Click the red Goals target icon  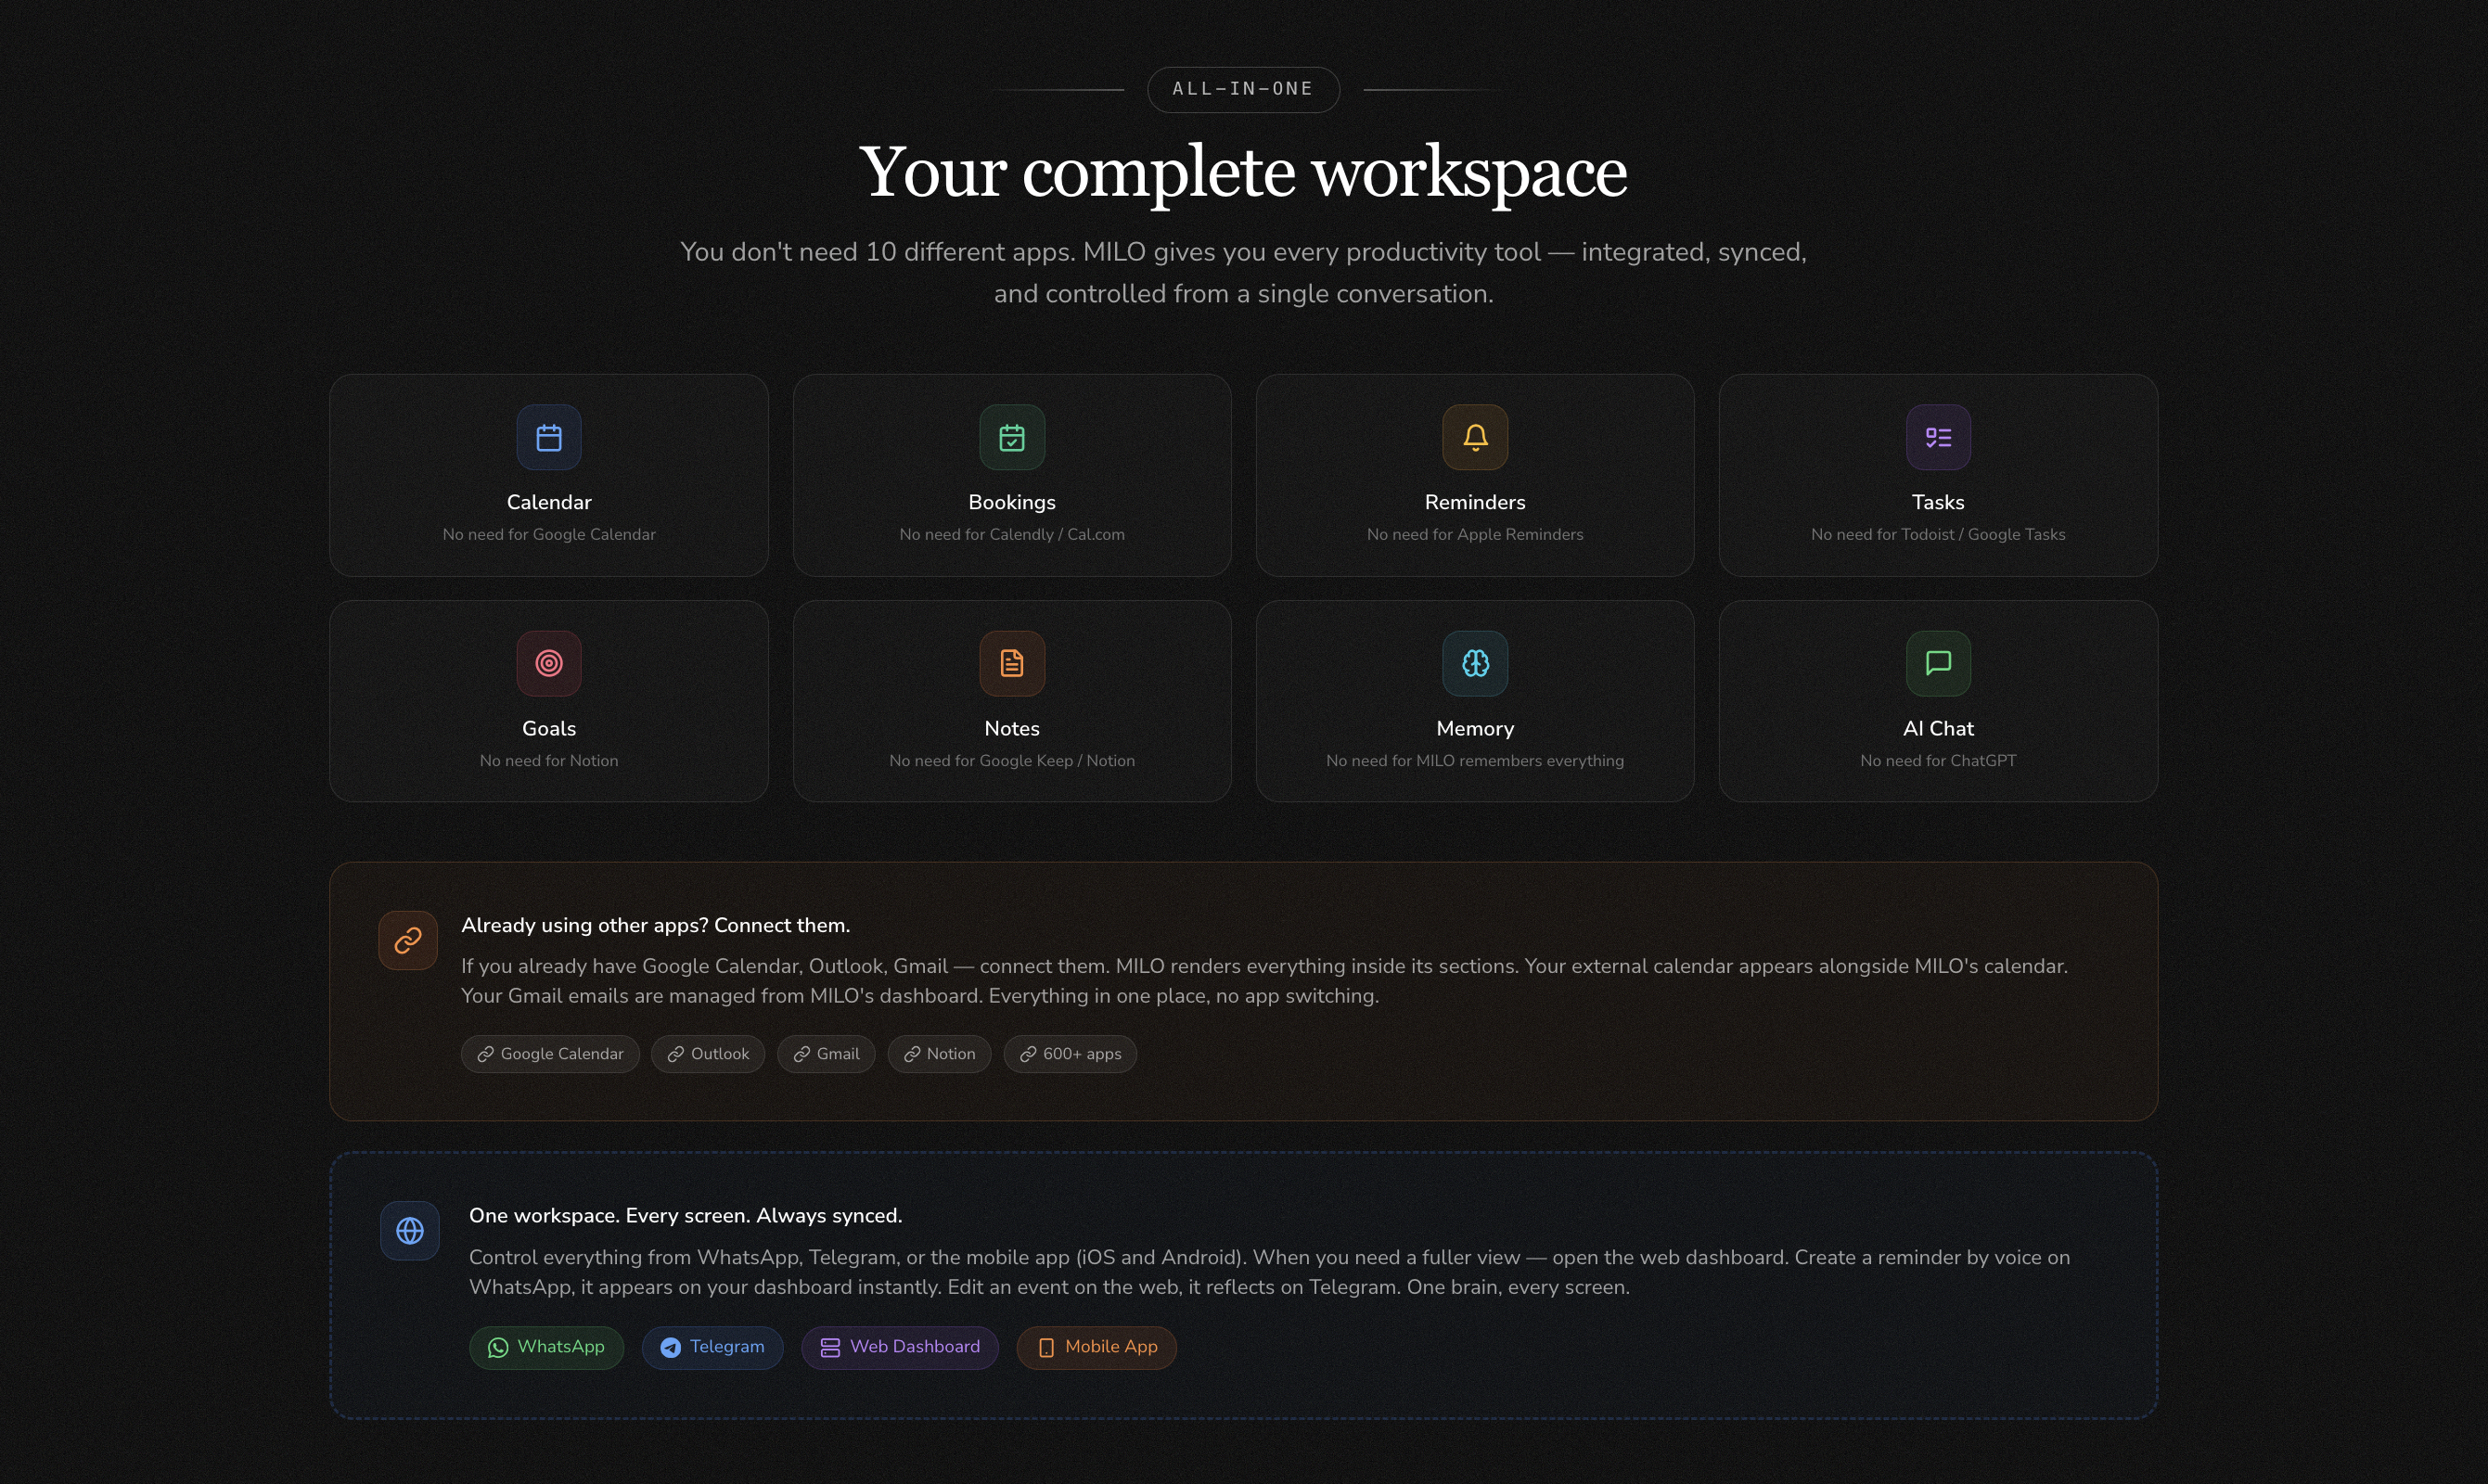click(x=548, y=663)
